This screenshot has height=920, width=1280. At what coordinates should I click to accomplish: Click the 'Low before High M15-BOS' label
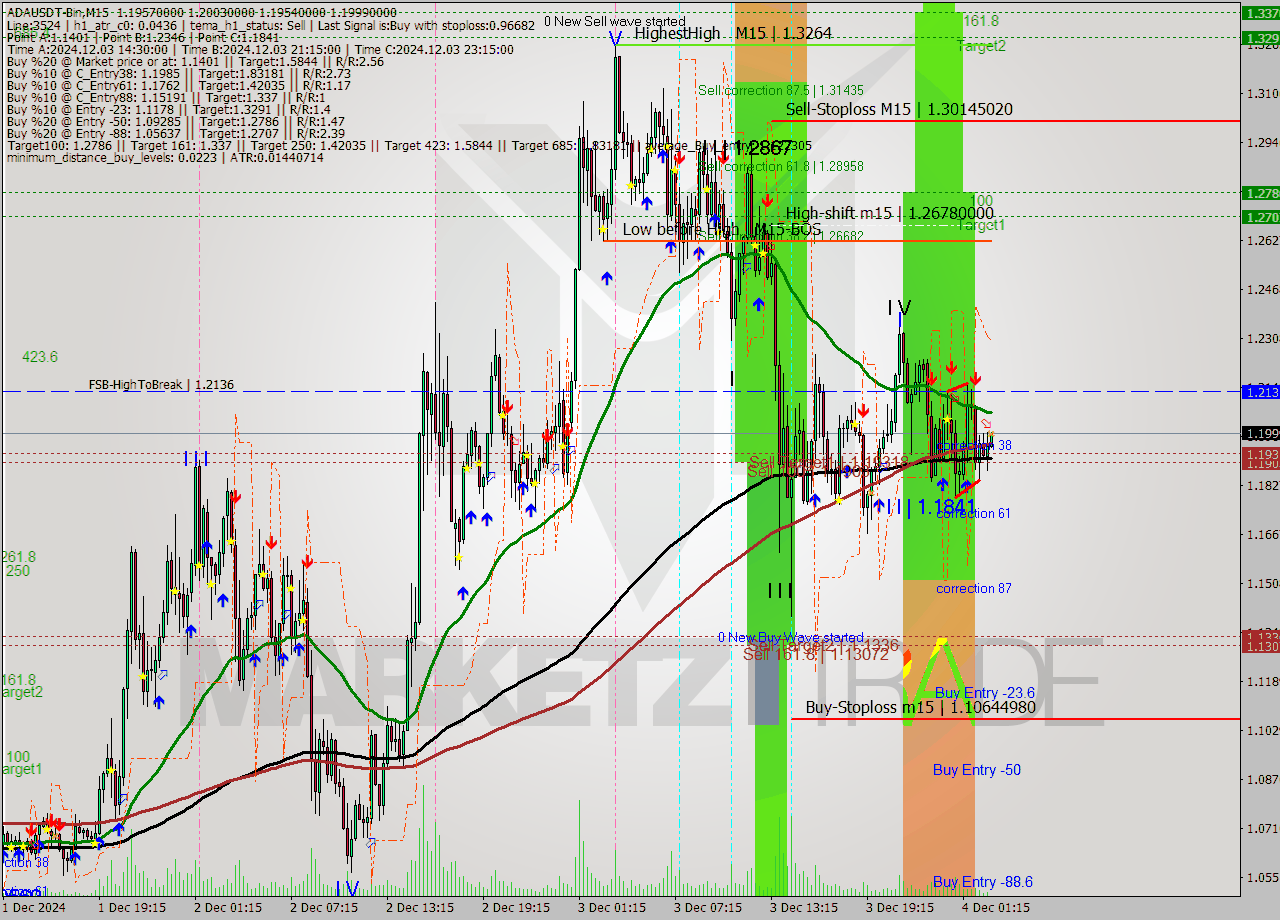pos(721,230)
